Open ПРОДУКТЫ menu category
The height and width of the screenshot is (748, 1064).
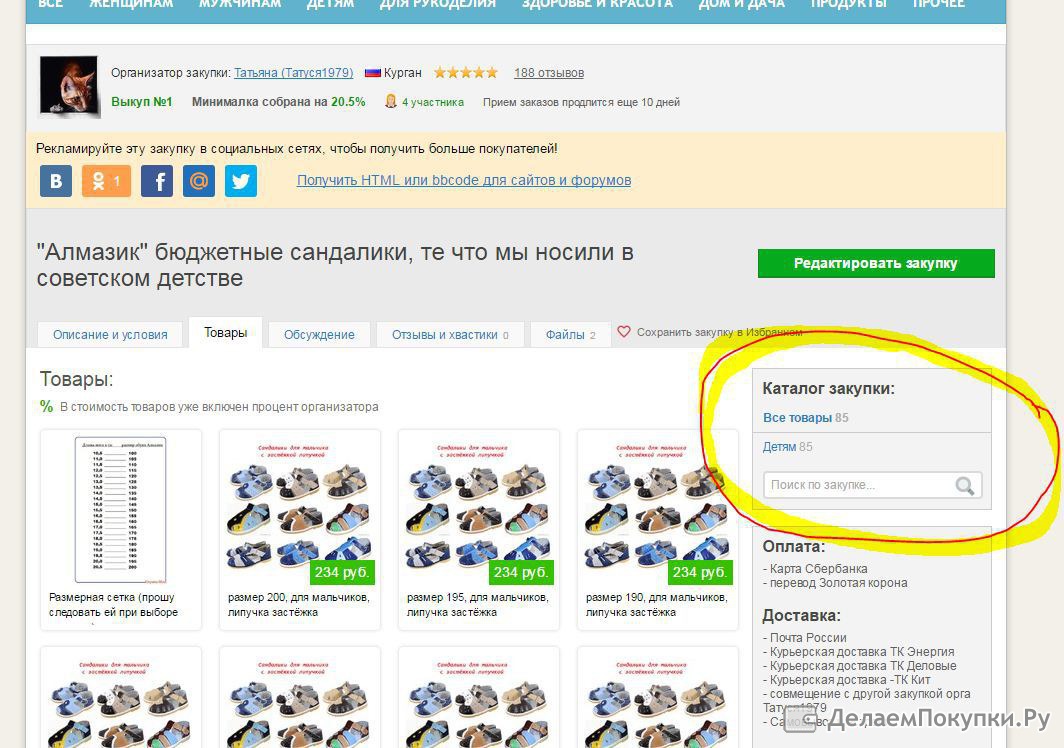pyautogui.click(x=849, y=3)
